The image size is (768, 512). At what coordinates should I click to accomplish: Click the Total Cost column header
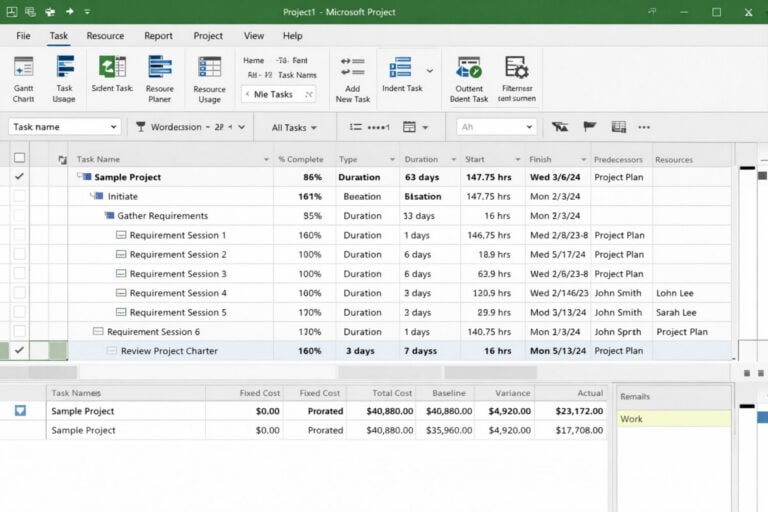pos(392,393)
